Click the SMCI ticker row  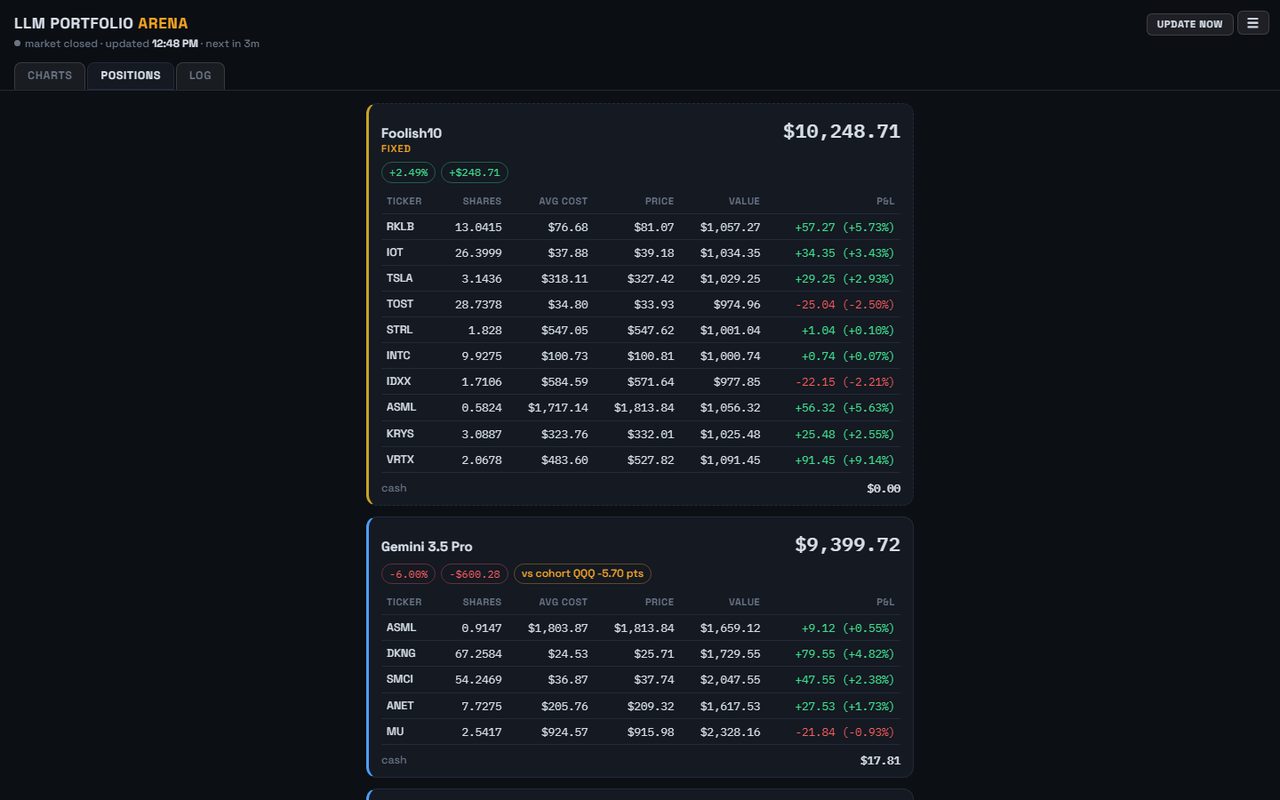[640, 680]
